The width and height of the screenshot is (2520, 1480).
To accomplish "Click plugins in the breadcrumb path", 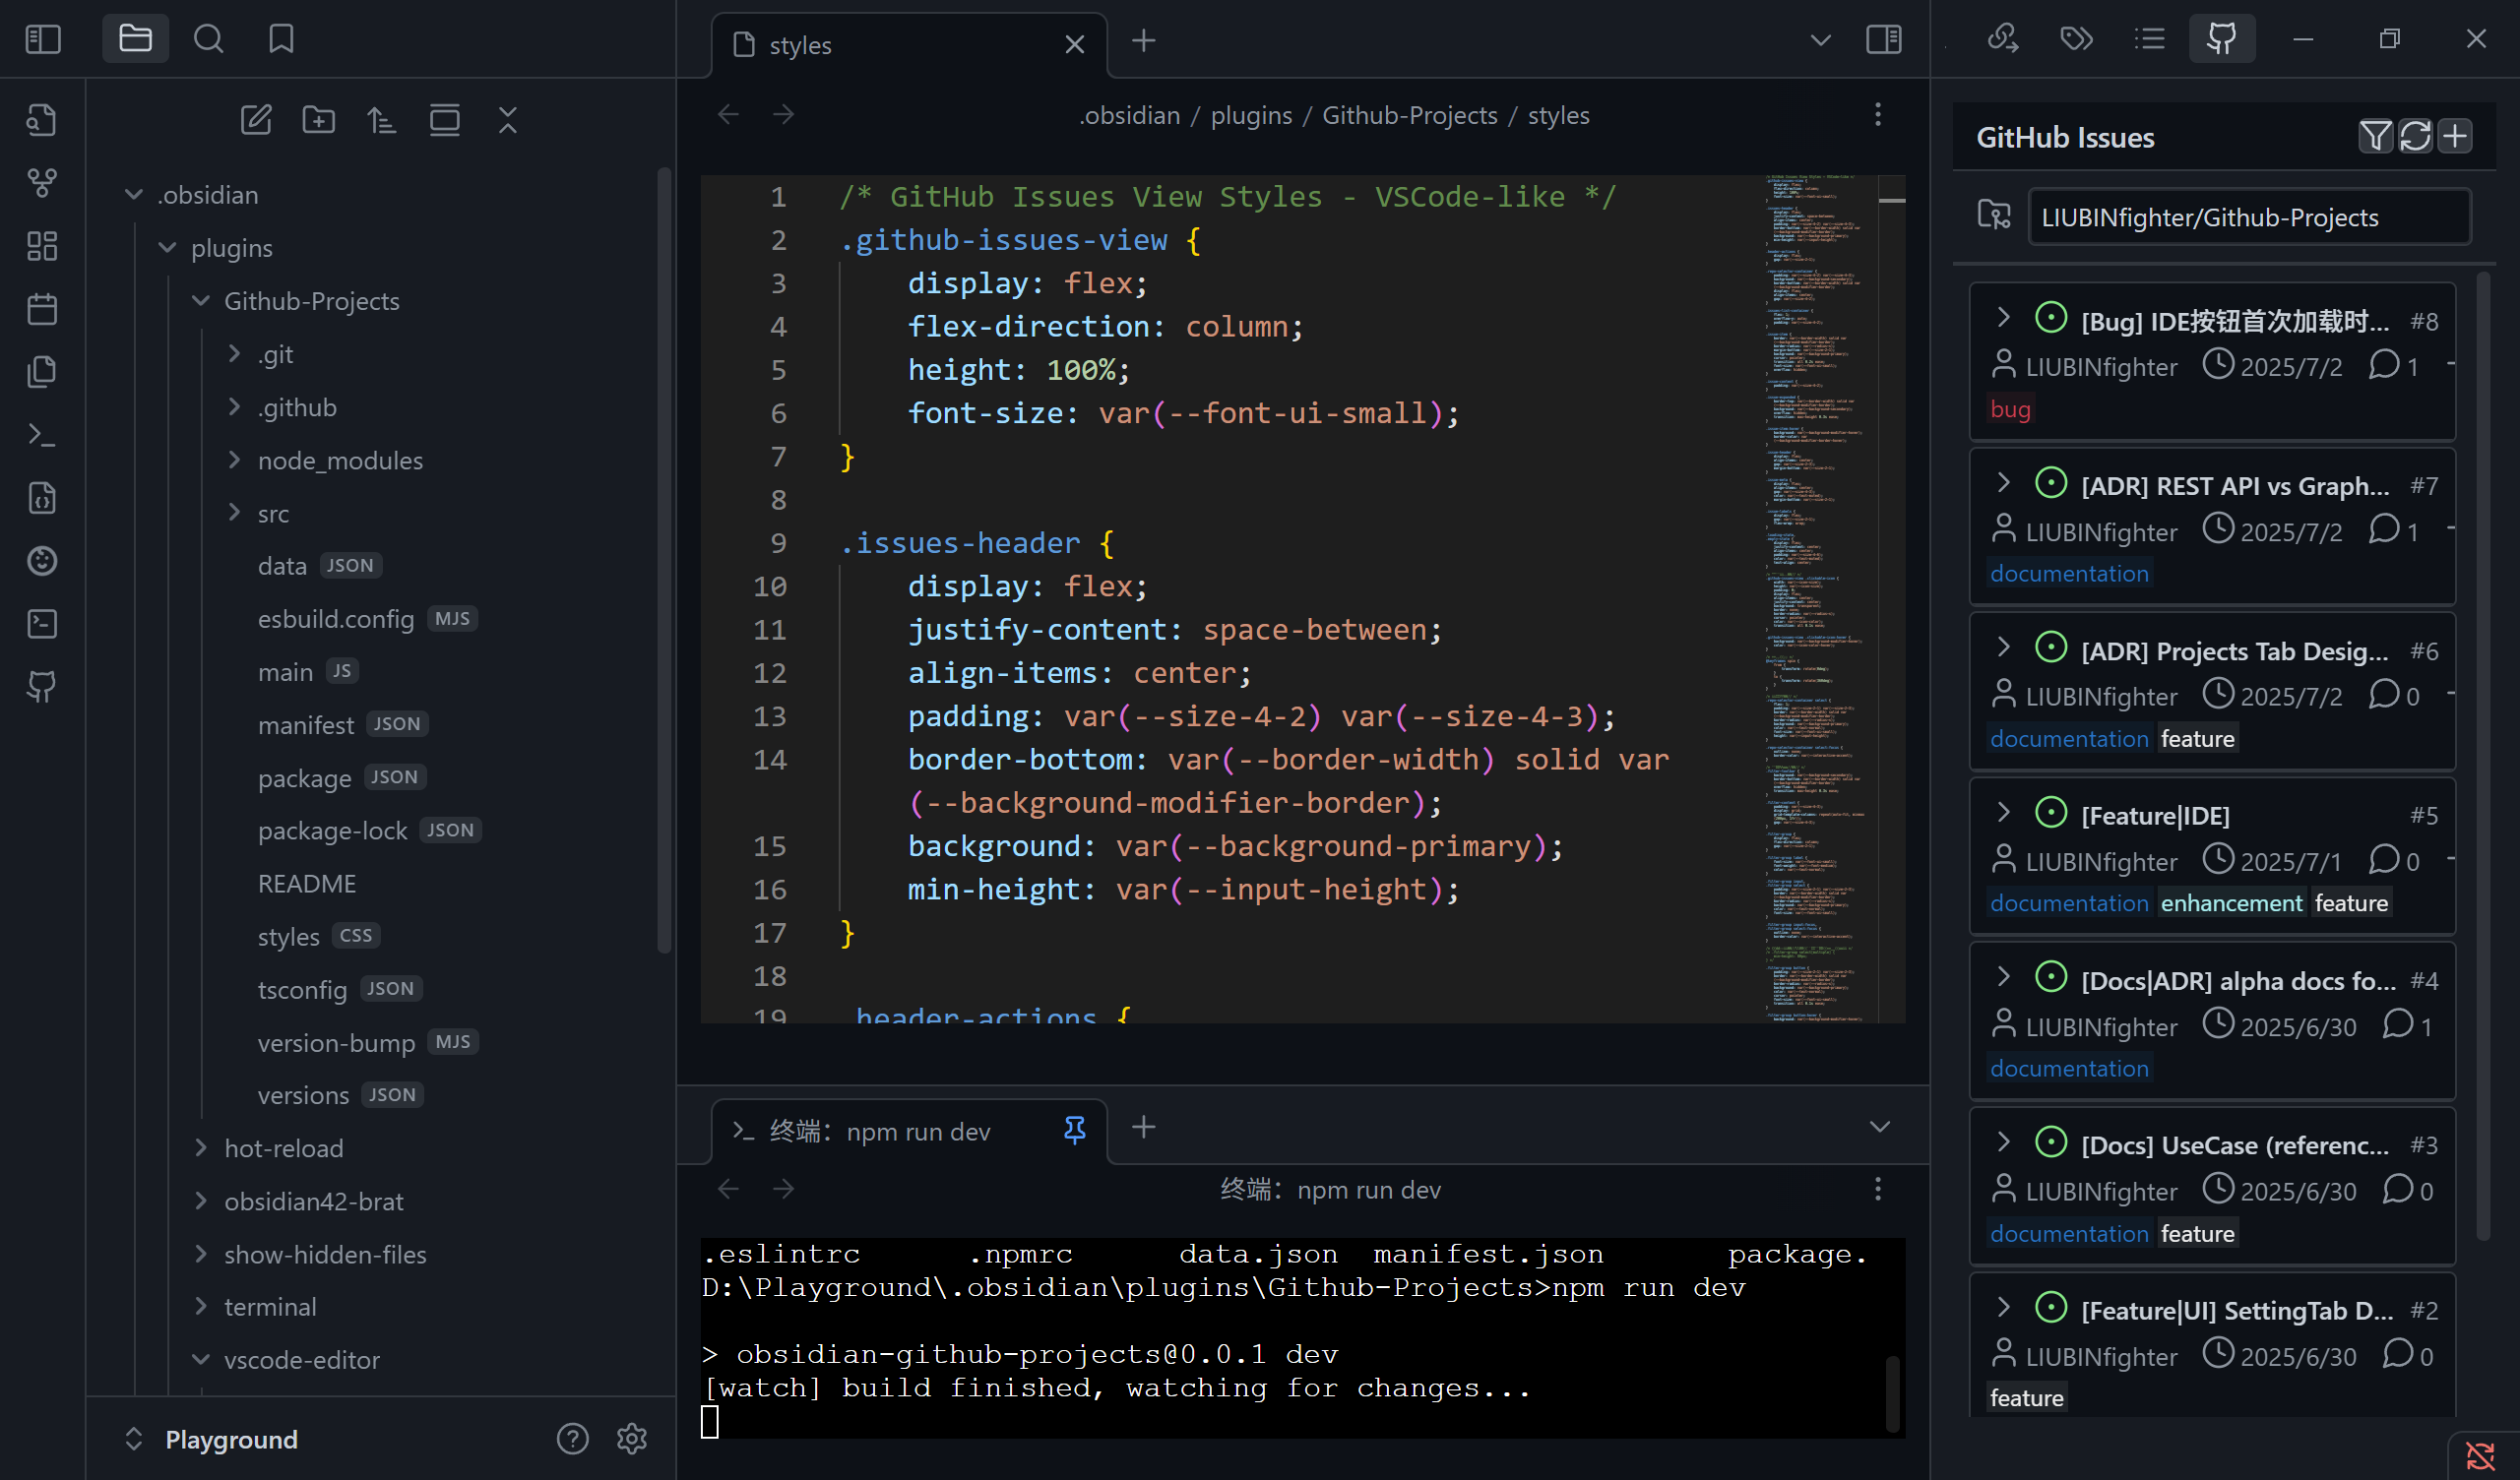I will click(1251, 116).
